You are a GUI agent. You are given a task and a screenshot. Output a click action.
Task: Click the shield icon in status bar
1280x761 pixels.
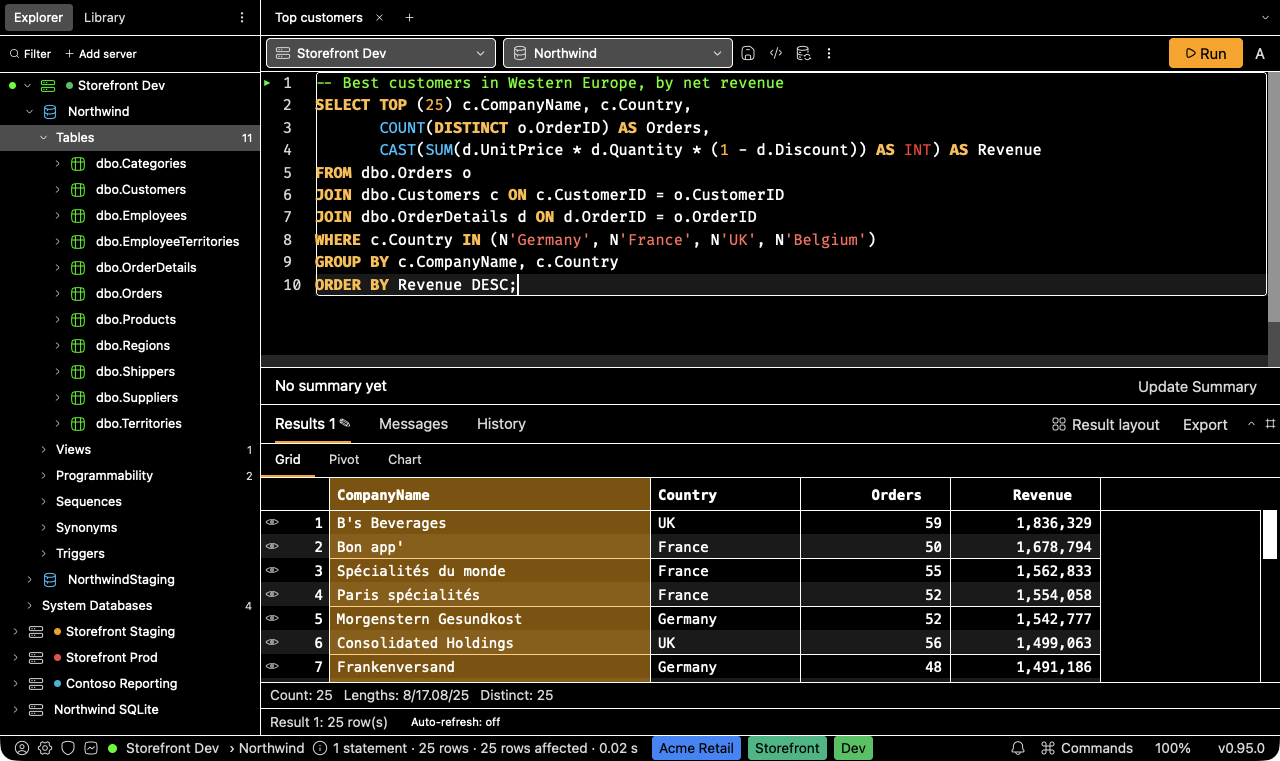[68, 748]
